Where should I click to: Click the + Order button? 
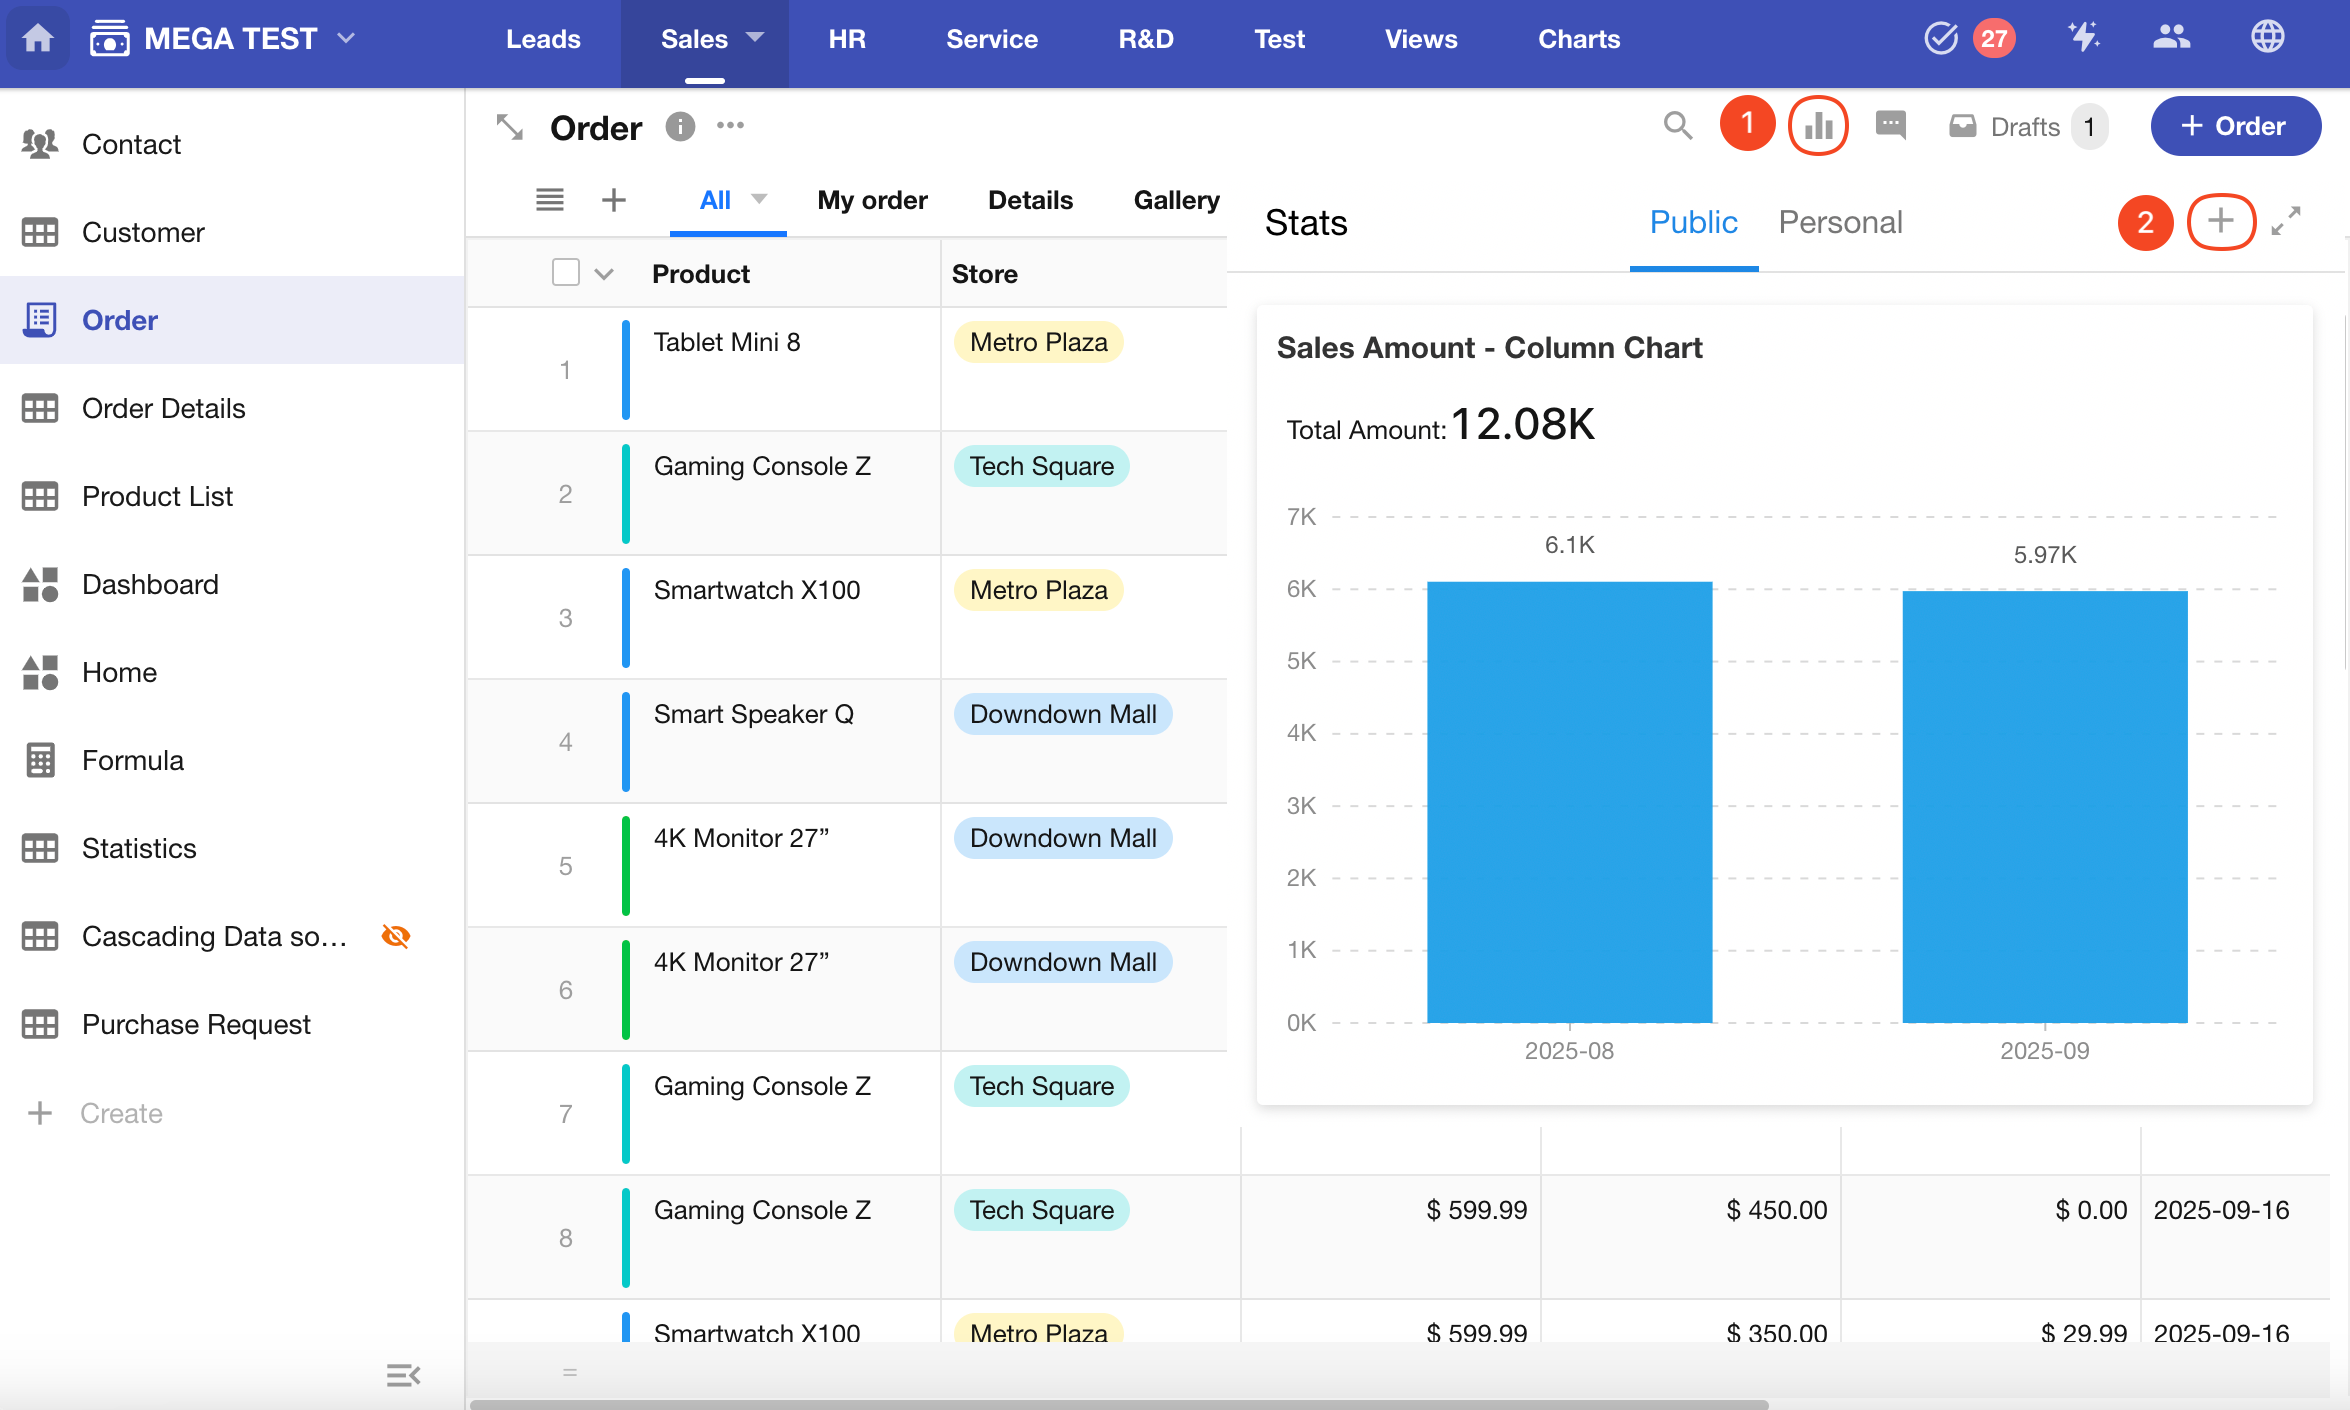coord(2235,126)
